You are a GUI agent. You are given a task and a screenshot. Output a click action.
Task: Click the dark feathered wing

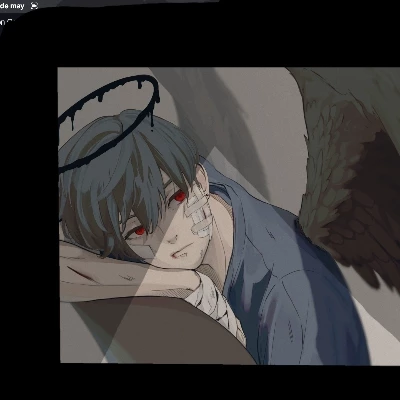(350, 173)
